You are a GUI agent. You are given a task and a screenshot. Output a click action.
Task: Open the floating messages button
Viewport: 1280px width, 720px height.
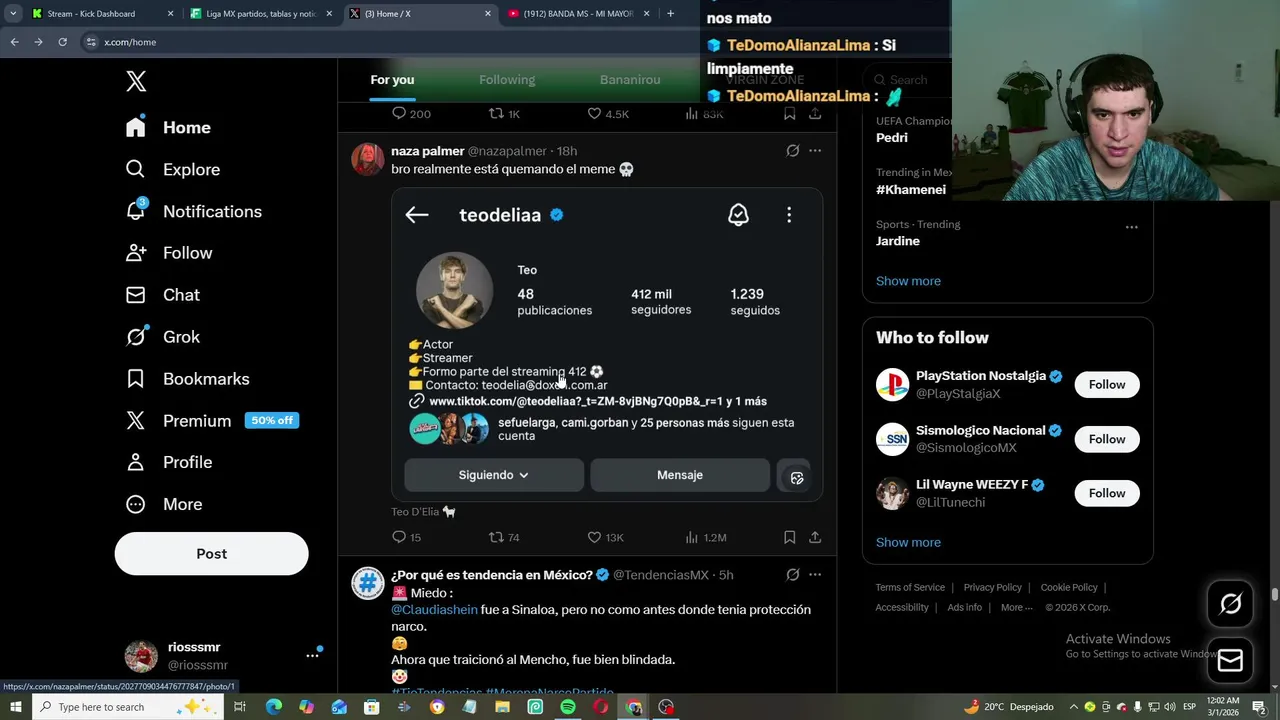[x=1230, y=660]
